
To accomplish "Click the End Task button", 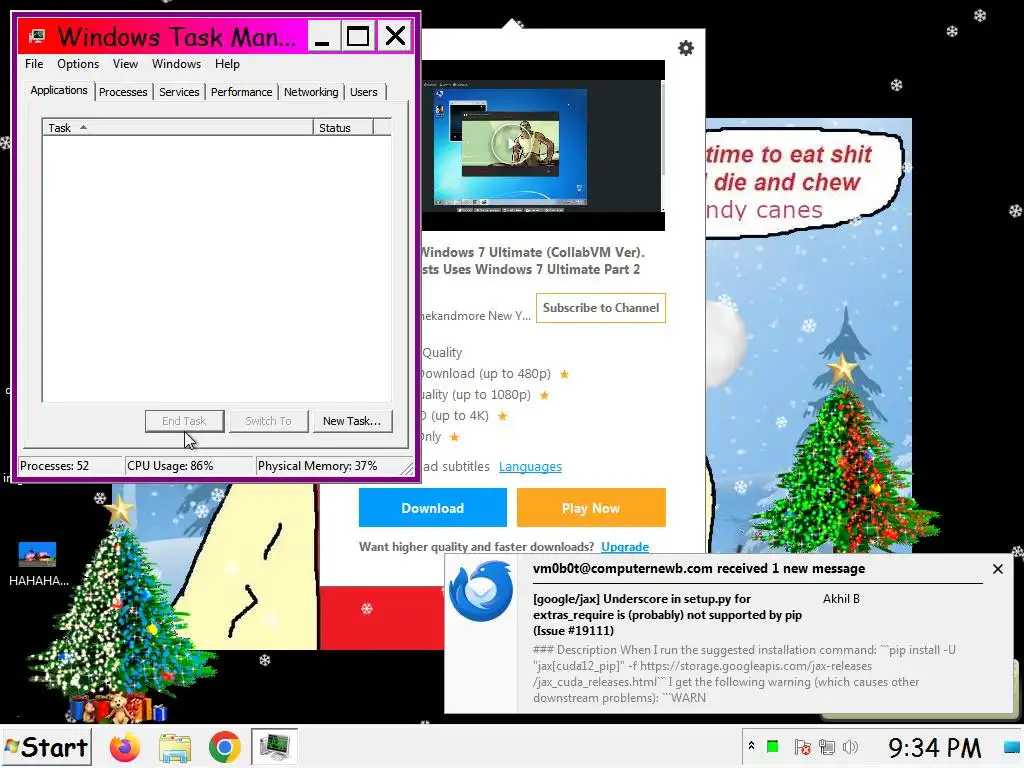I will (x=184, y=421).
